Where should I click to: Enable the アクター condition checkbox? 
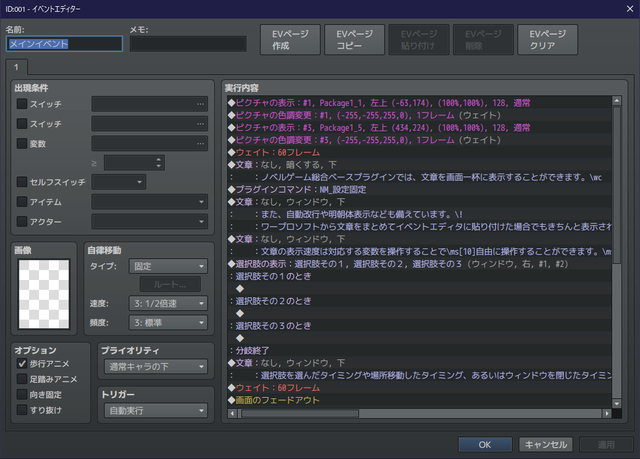coord(22,221)
